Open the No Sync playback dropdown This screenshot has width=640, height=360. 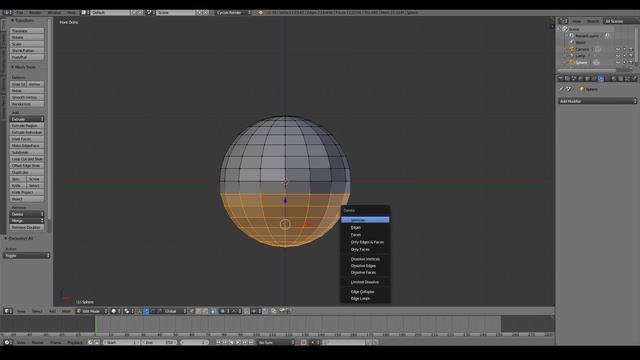pos(276,342)
